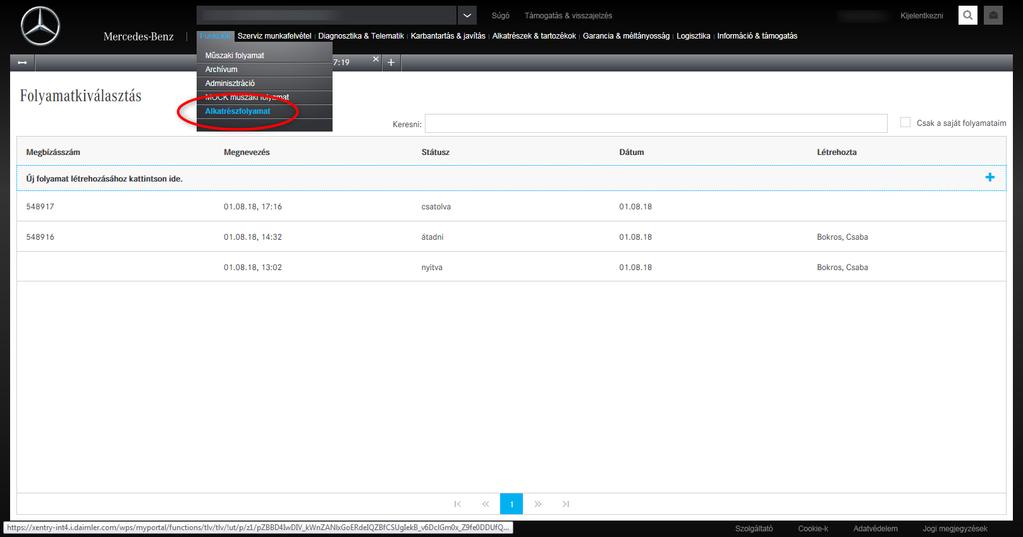Sort by the Megnevezés column header
The height and width of the screenshot is (537, 1023).
pos(247,152)
